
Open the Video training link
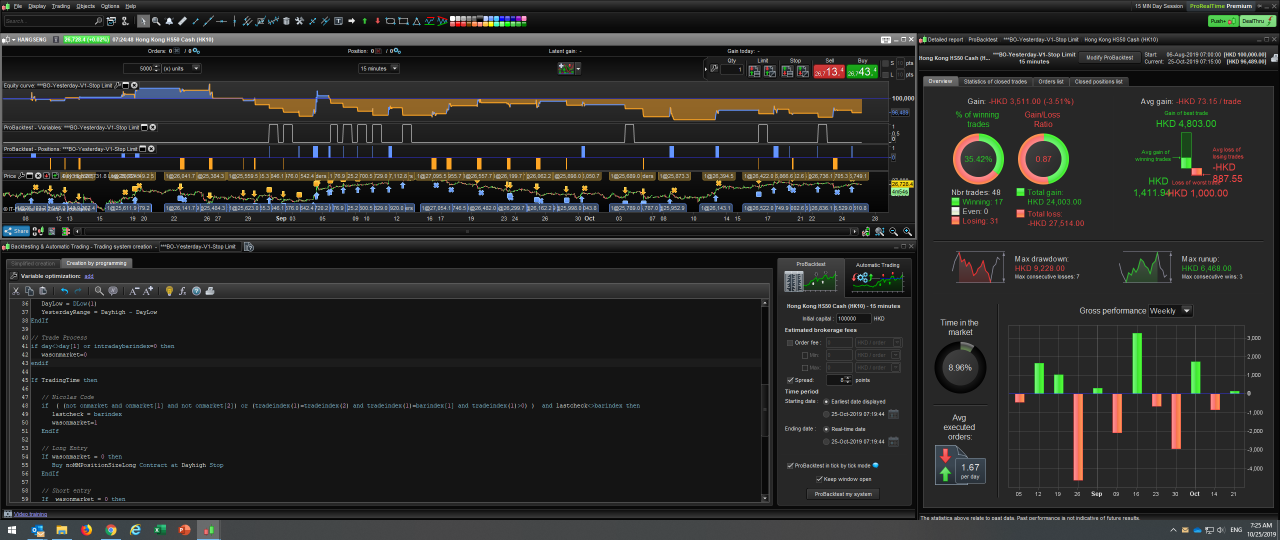coord(30,514)
